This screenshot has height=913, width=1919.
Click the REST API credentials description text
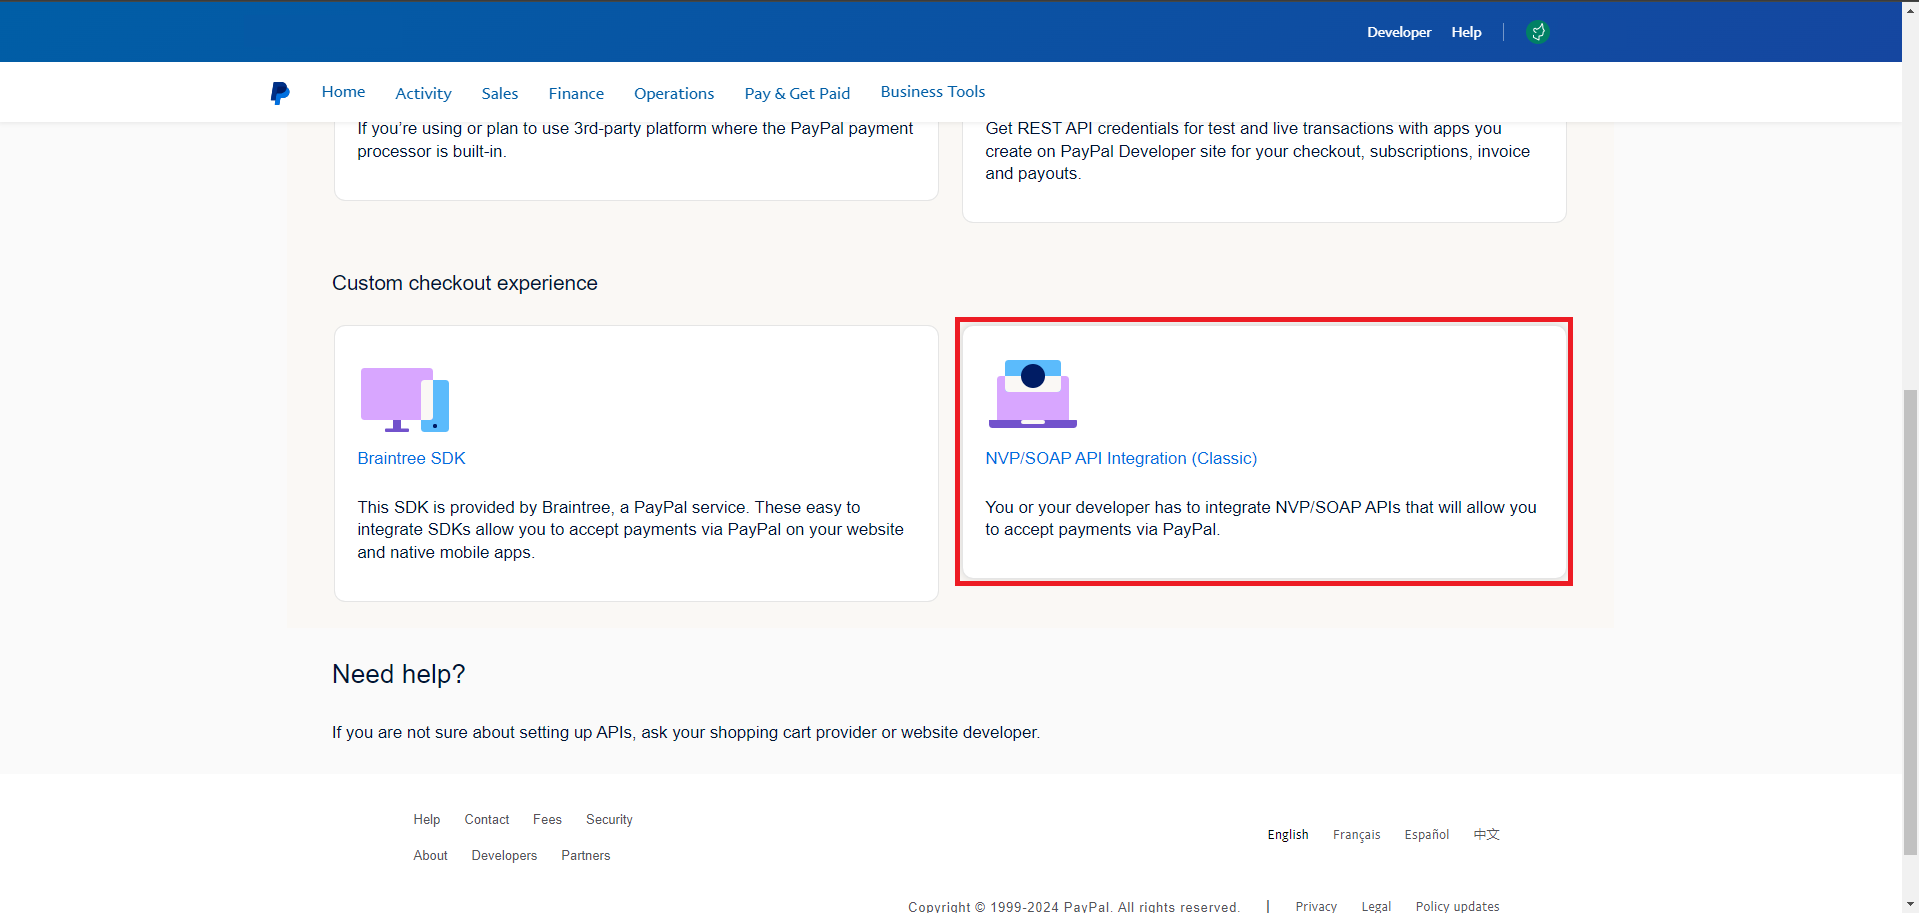pyautogui.click(x=1257, y=151)
